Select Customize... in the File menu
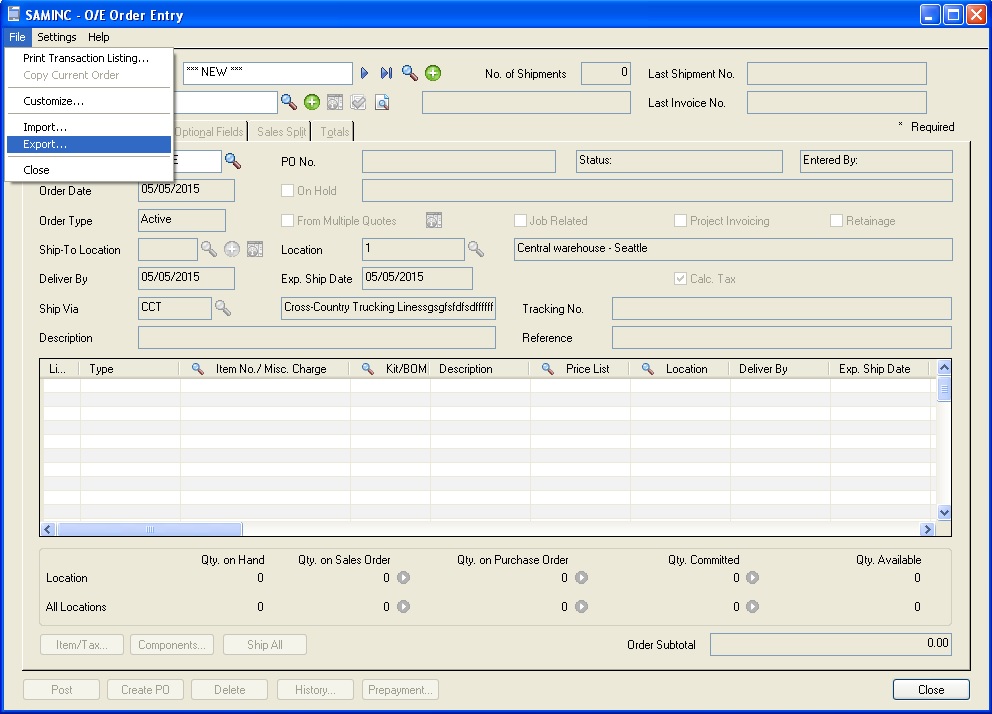 (x=54, y=101)
